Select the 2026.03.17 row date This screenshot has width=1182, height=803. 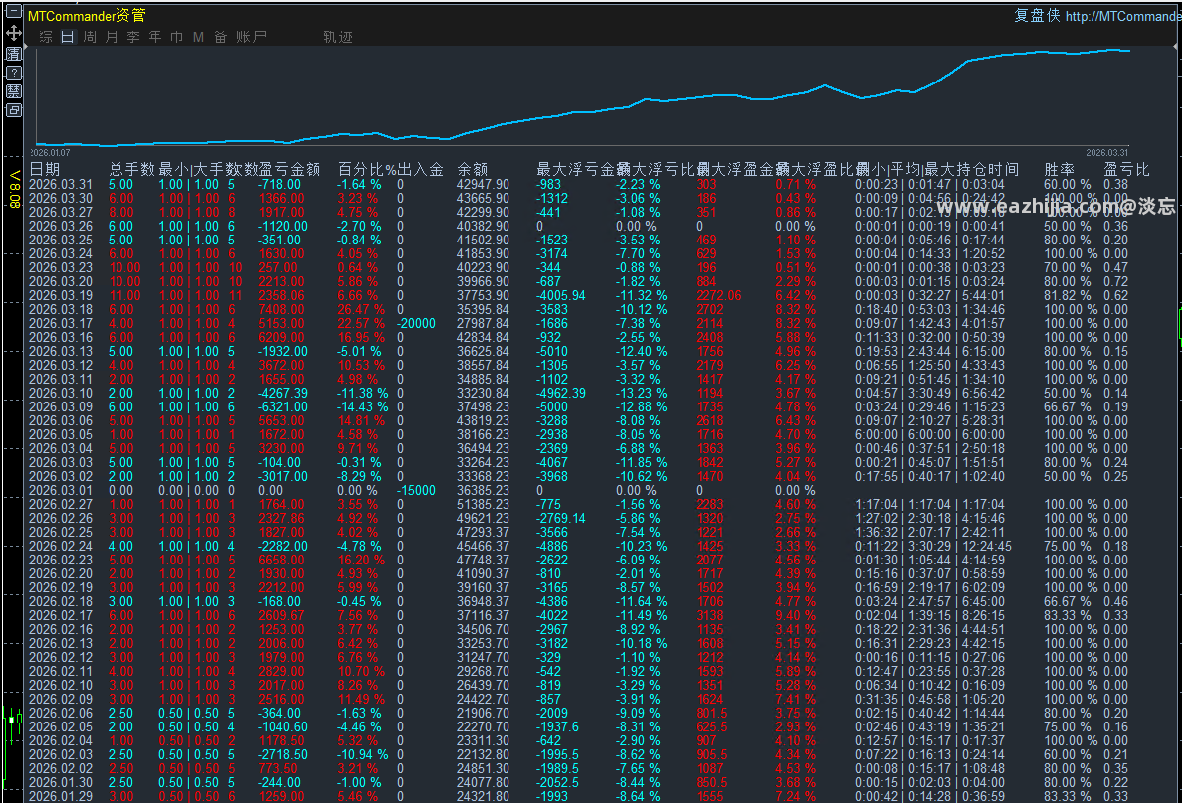pos(61,323)
